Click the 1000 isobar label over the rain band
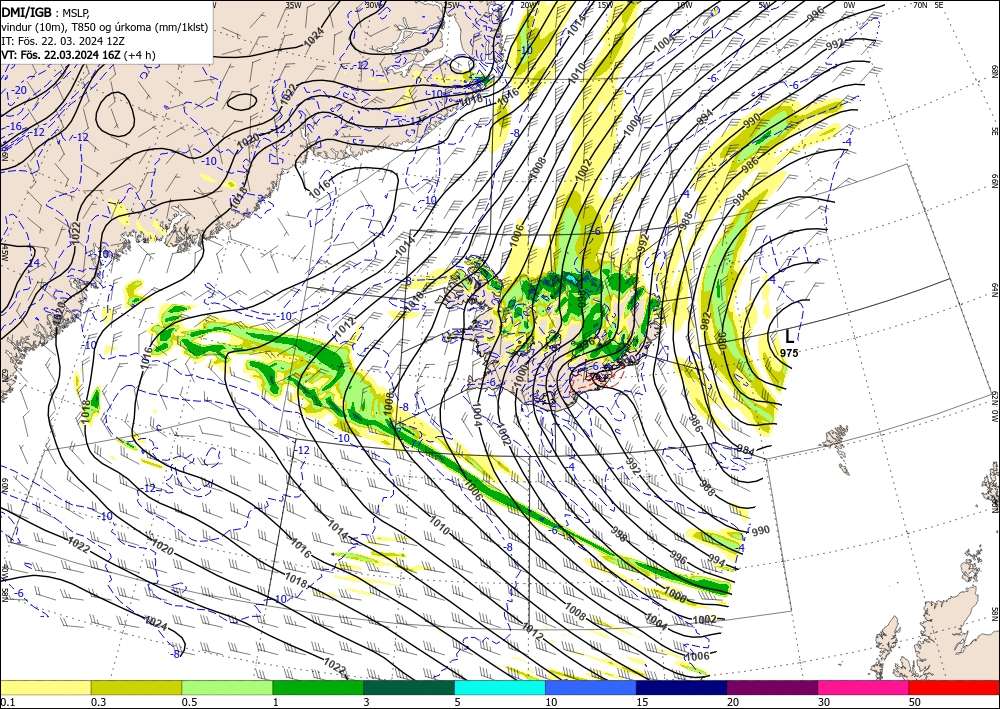 pyautogui.click(x=674, y=597)
